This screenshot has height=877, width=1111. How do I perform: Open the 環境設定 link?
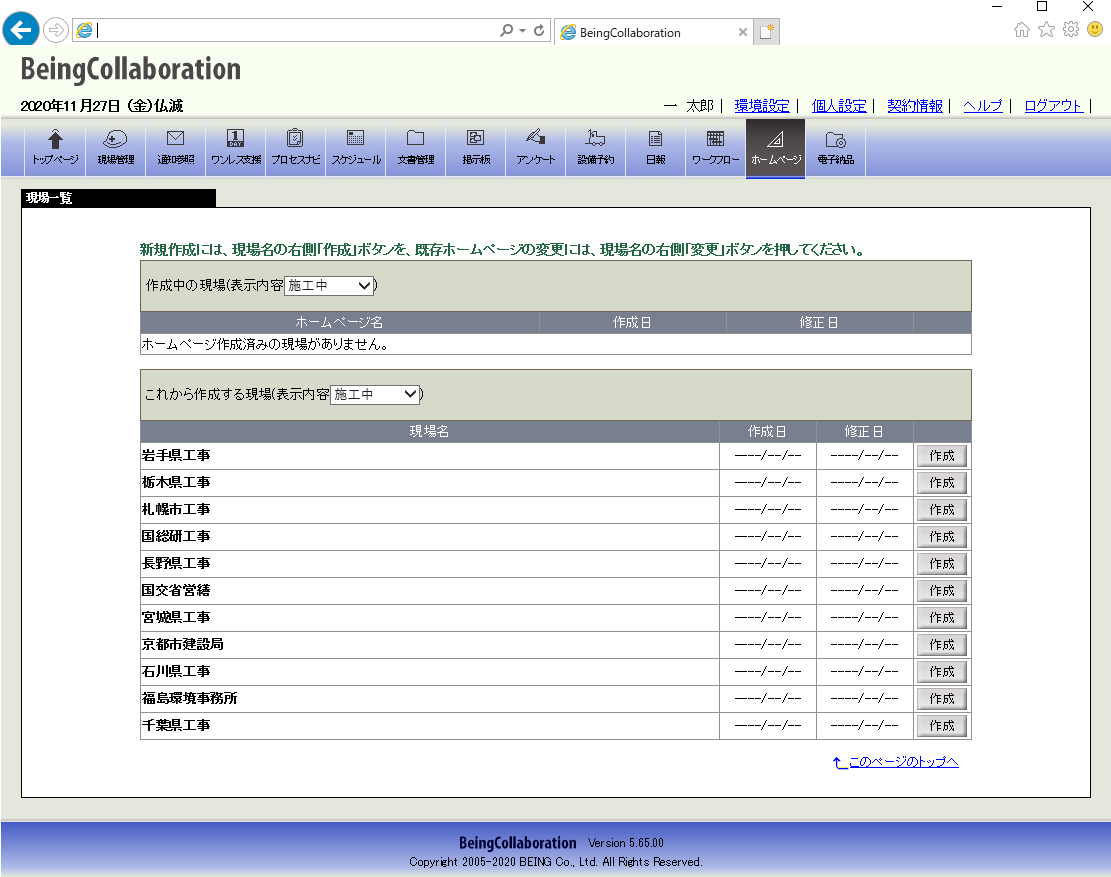pyautogui.click(x=762, y=106)
